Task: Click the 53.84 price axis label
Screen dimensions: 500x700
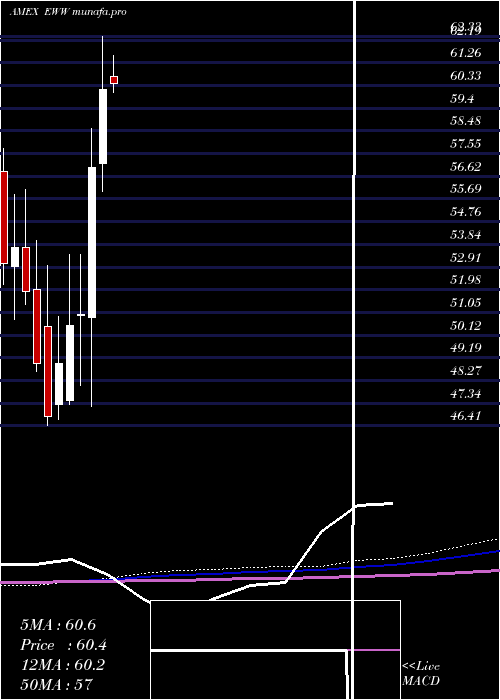Action: click(466, 235)
